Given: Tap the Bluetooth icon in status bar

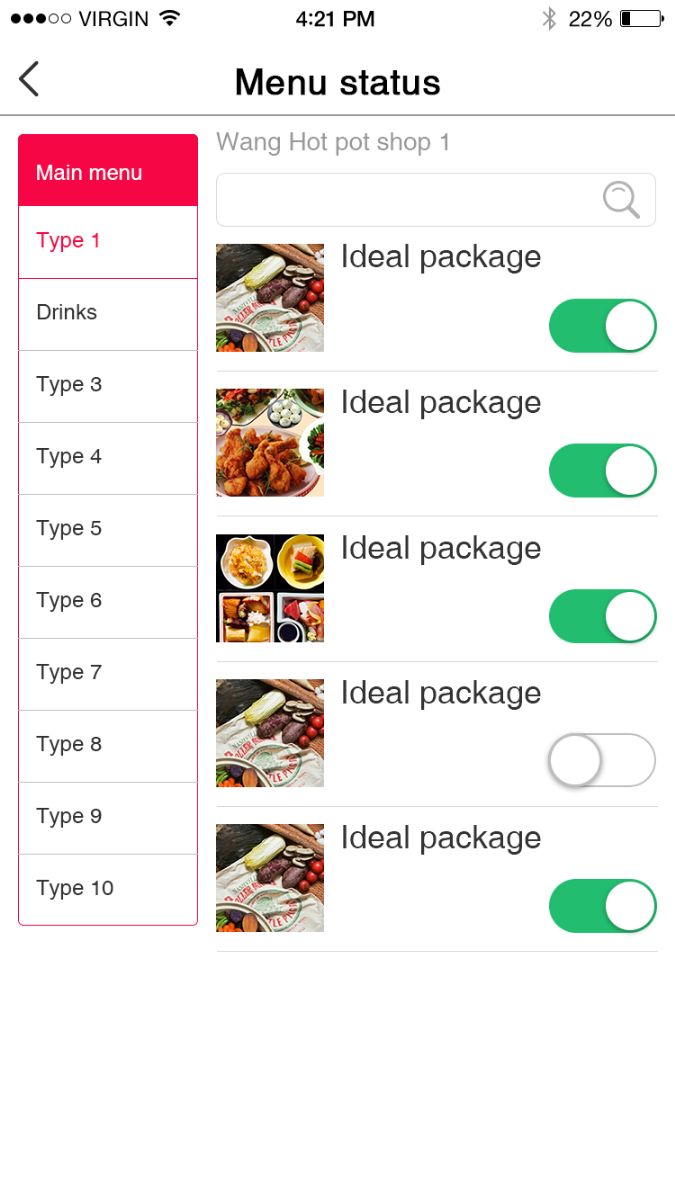Looking at the screenshot, I should [549, 19].
